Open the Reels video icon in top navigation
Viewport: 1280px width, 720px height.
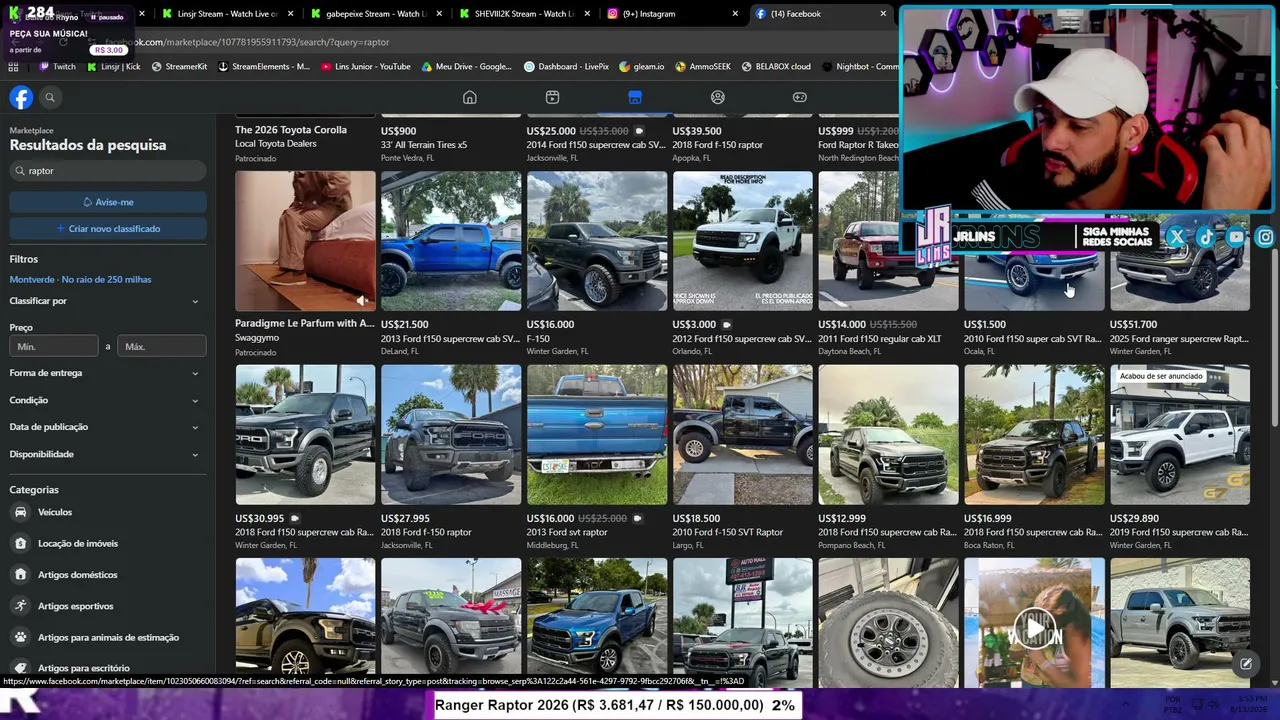(552, 97)
